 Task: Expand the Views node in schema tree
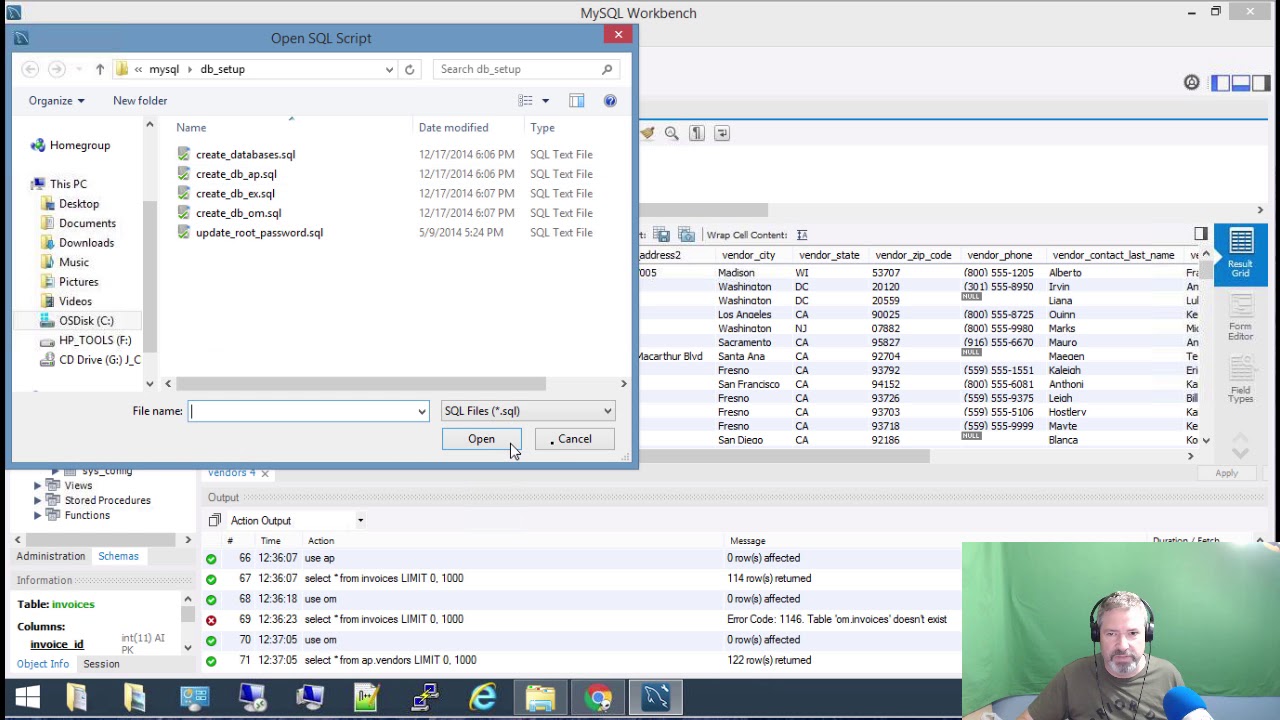pos(38,485)
